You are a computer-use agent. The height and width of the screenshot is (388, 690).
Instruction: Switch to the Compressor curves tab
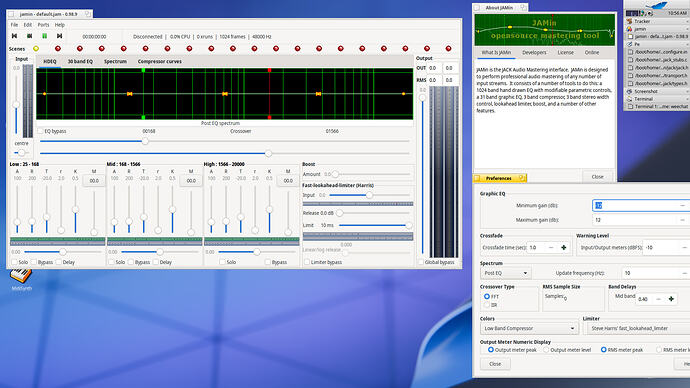point(160,62)
